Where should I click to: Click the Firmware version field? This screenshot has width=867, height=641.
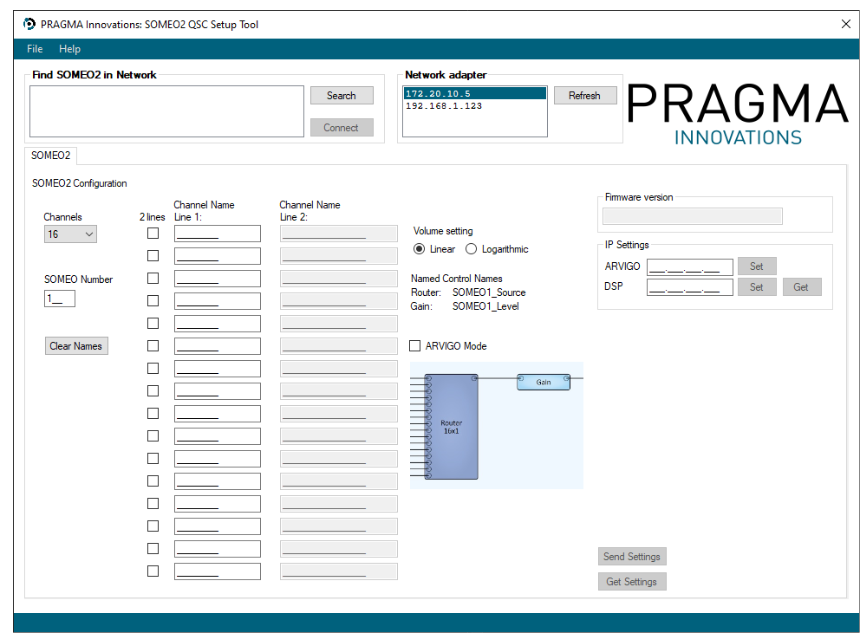click(x=692, y=216)
